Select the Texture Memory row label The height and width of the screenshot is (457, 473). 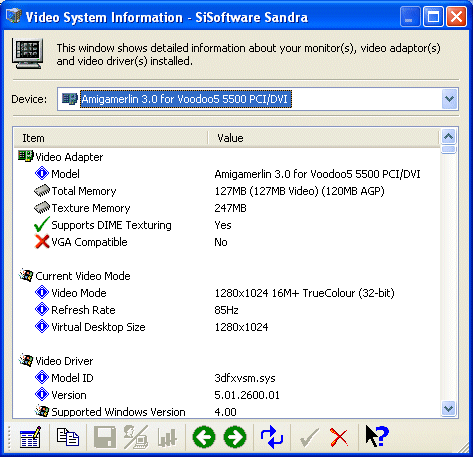[91, 208]
